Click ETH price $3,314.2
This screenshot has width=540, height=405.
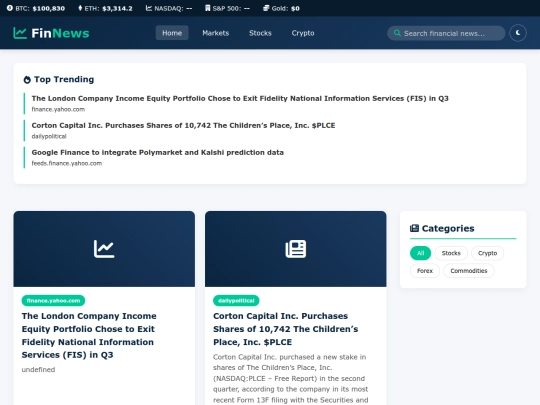point(117,8)
